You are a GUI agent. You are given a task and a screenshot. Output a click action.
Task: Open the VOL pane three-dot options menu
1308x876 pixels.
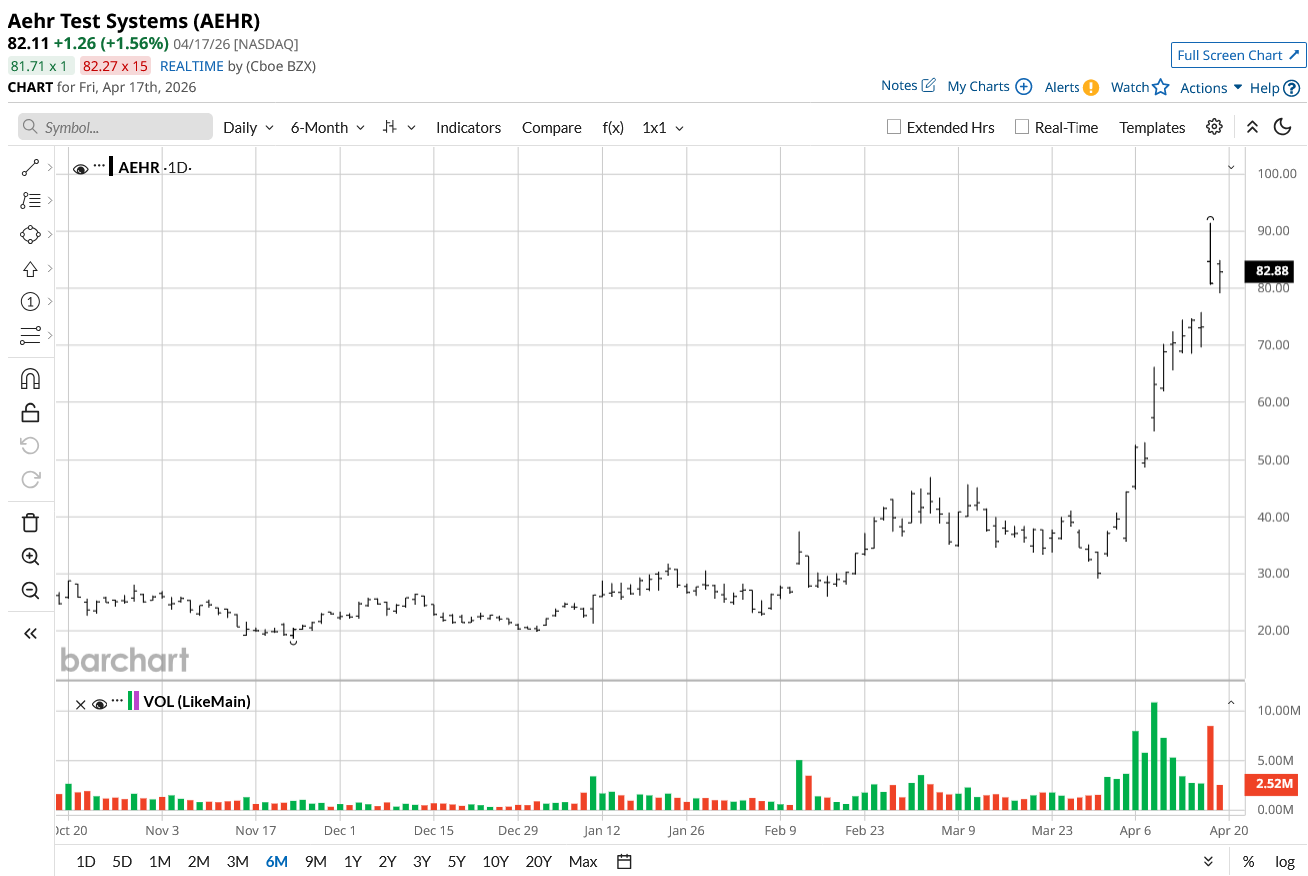coord(117,700)
